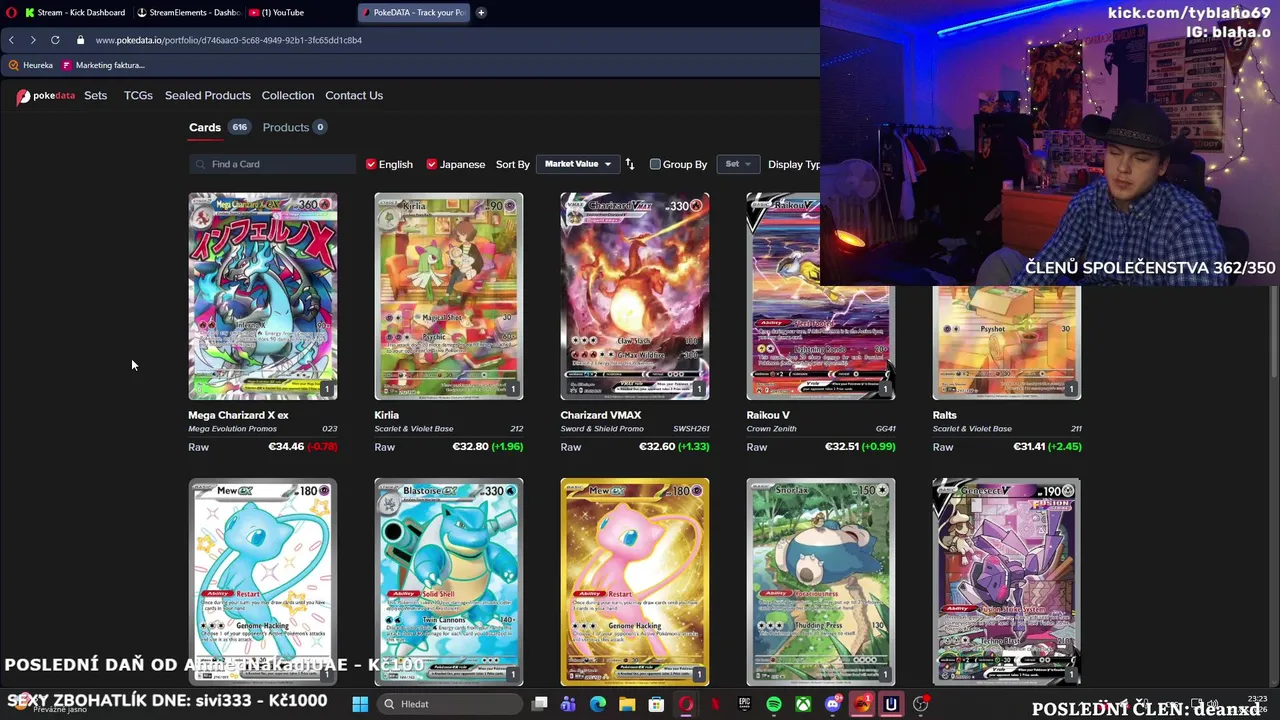
Task: Open the Kirlia card image
Action: (x=449, y=296)
